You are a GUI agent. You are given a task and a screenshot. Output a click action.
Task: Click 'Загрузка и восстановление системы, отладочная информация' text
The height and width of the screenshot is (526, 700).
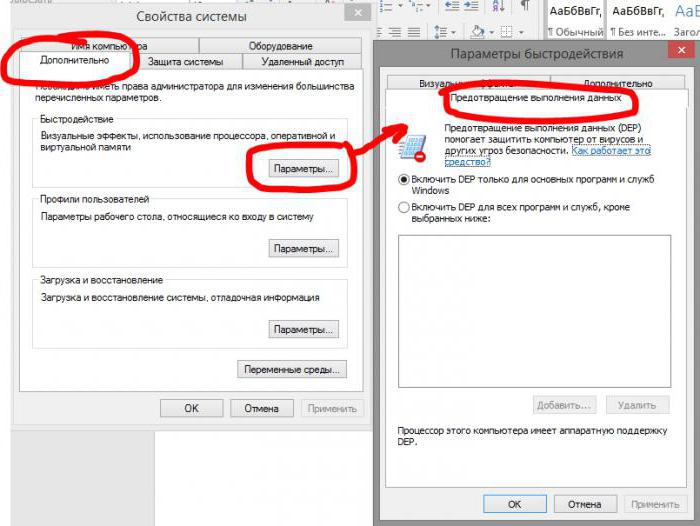click(180, 297)
